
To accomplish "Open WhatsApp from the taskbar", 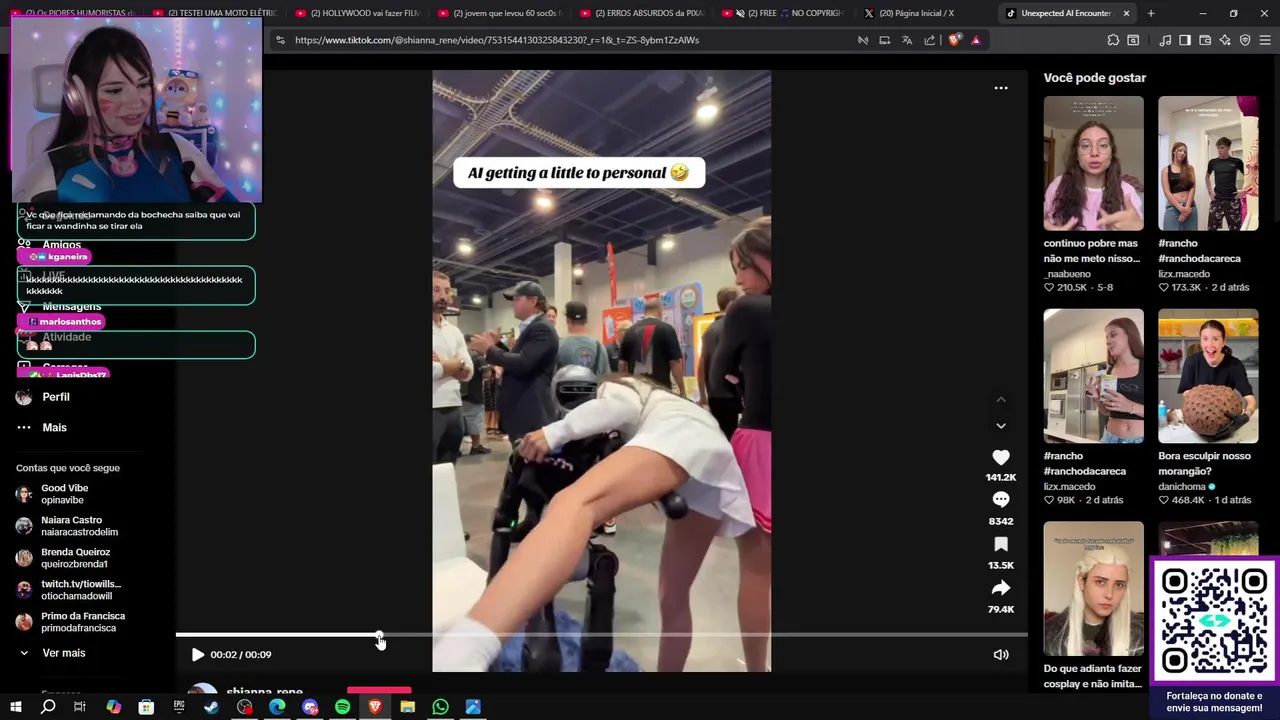I will [440, 707].
